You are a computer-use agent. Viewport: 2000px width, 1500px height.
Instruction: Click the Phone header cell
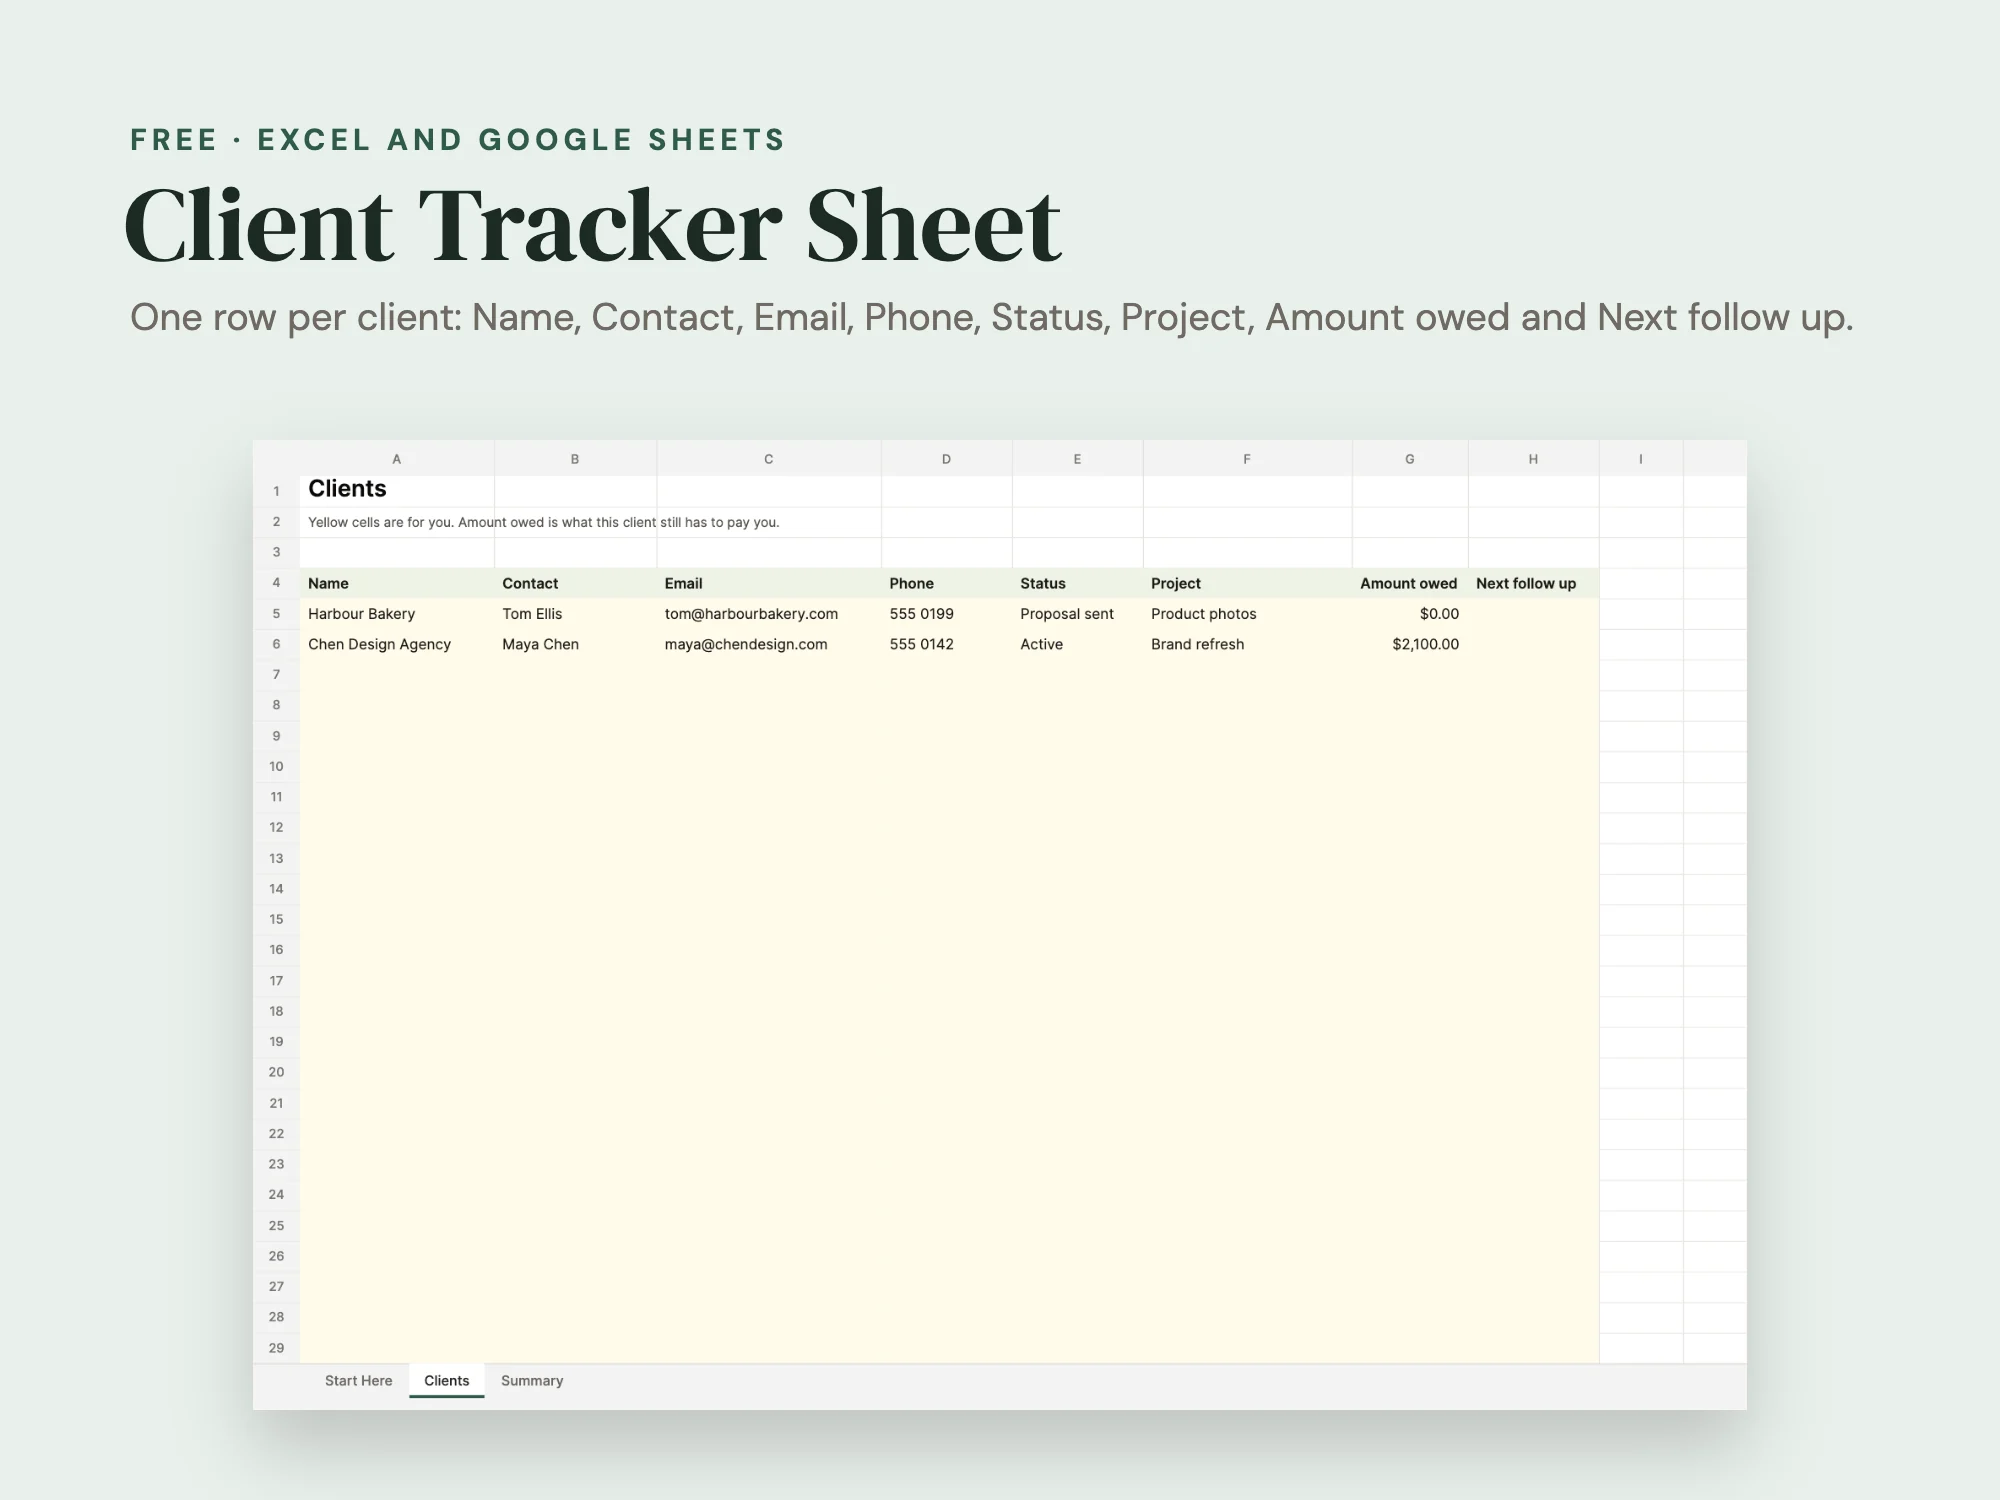coord(946,583)
